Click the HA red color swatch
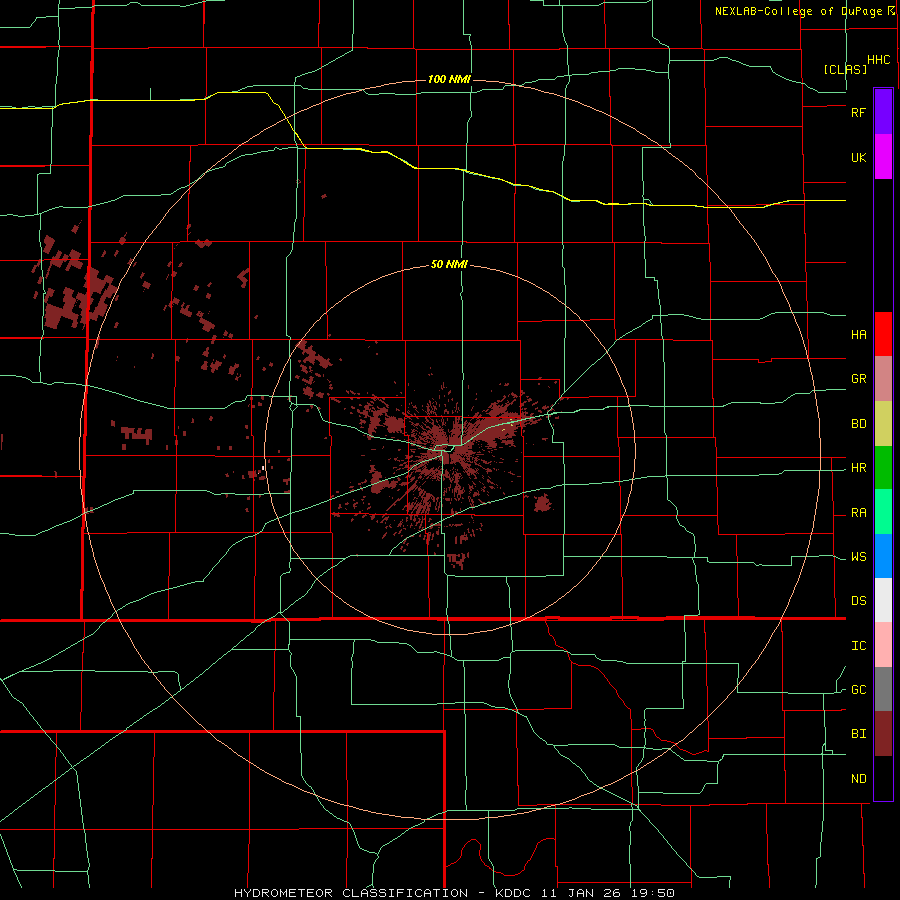Viewport: 900px width, 900px height. click(883, 334)
